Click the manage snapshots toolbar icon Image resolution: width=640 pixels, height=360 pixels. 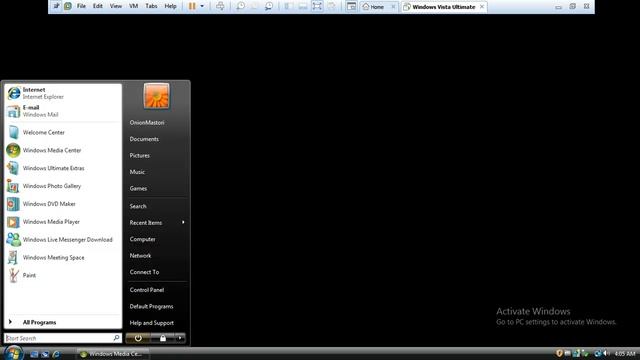pos(269,6)
